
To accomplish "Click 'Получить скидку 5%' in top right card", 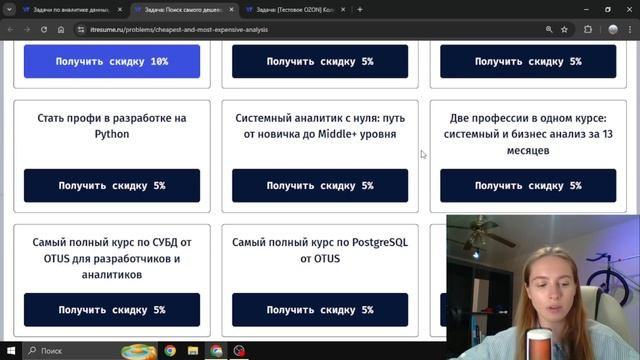I will [528, 61].
